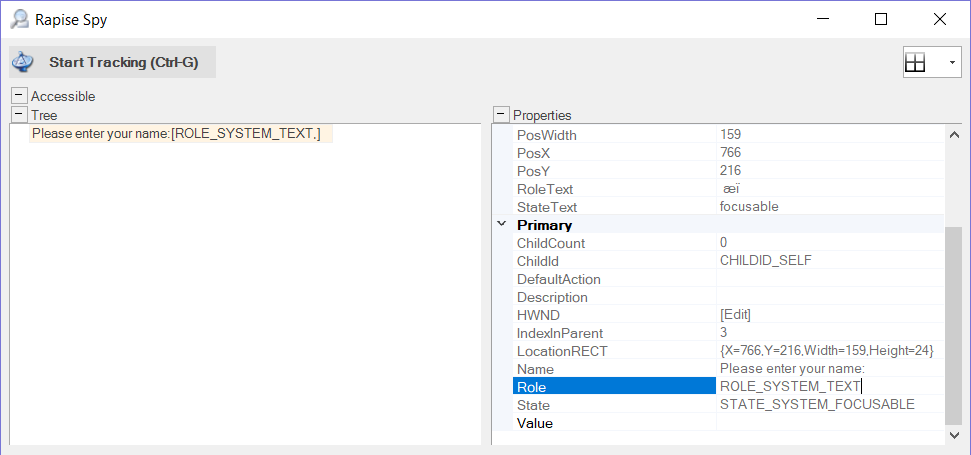Image resolution: width=971 pixels, height=455 pixels.
Task: Collapse the Properties panel
Action: coord(502,115)
